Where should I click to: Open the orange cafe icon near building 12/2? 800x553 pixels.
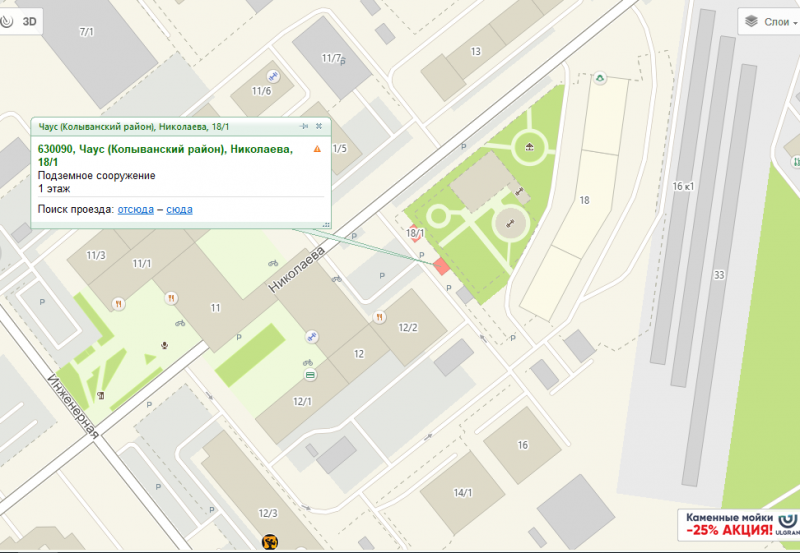click(380, 317)
